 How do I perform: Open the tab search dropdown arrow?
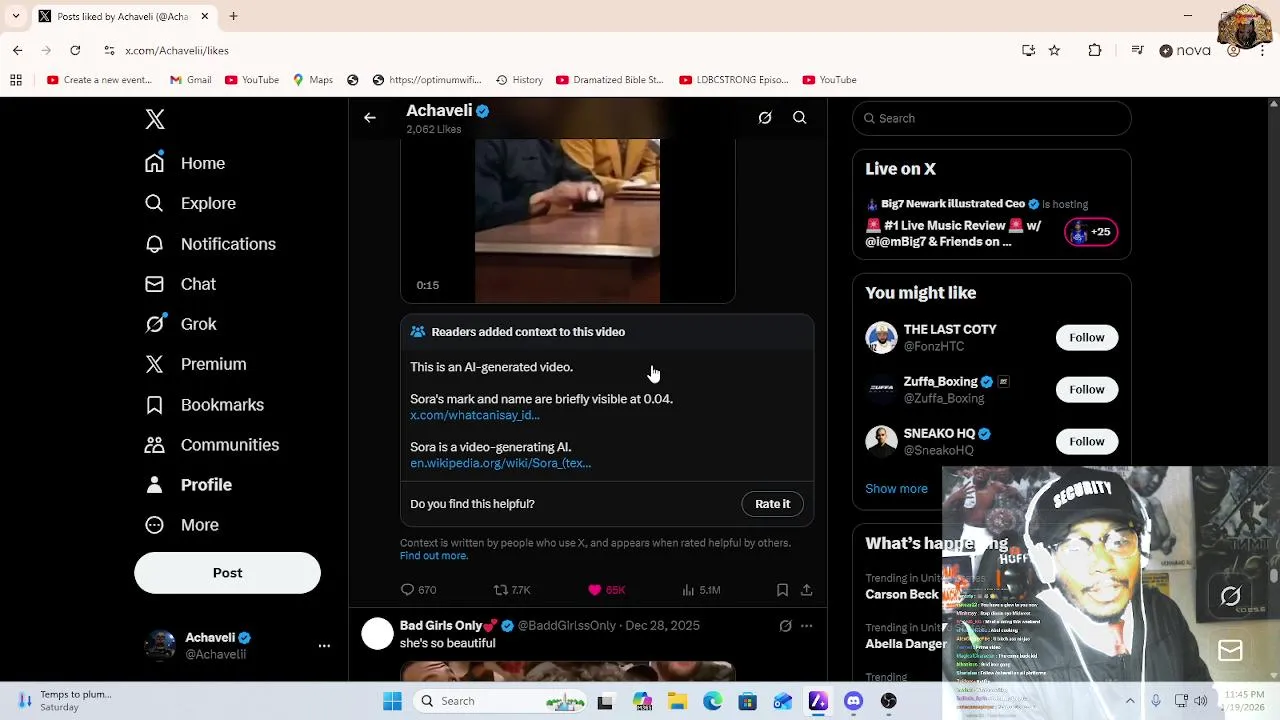pos(15,16)
